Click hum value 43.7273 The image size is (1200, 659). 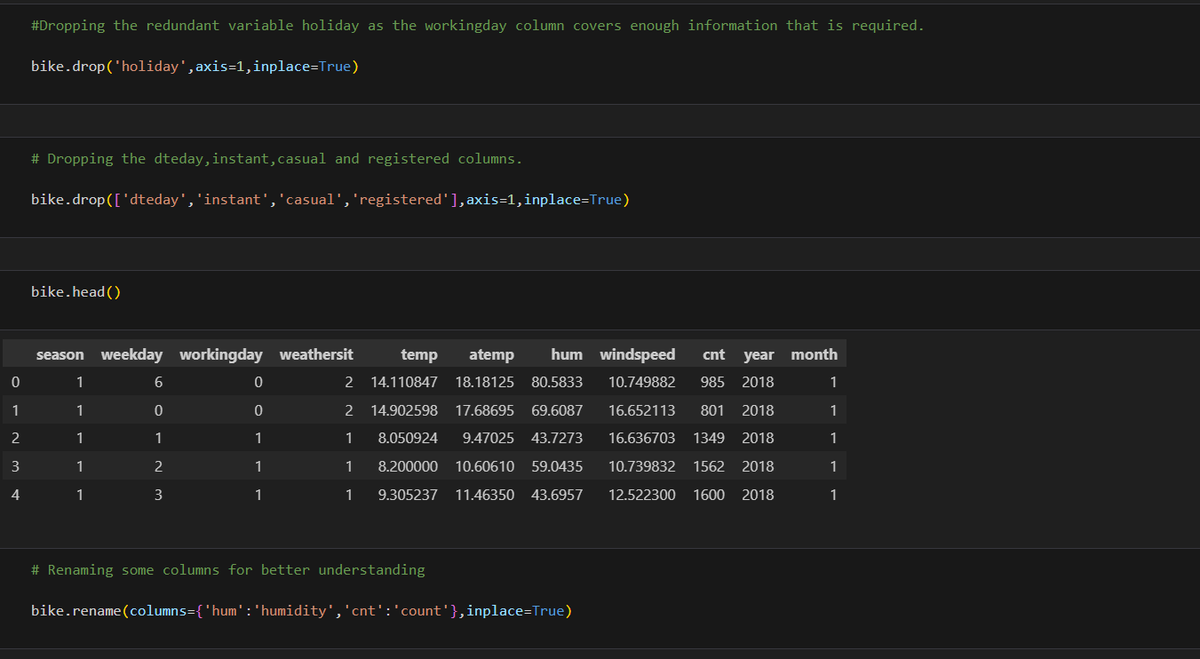(557, 438)
